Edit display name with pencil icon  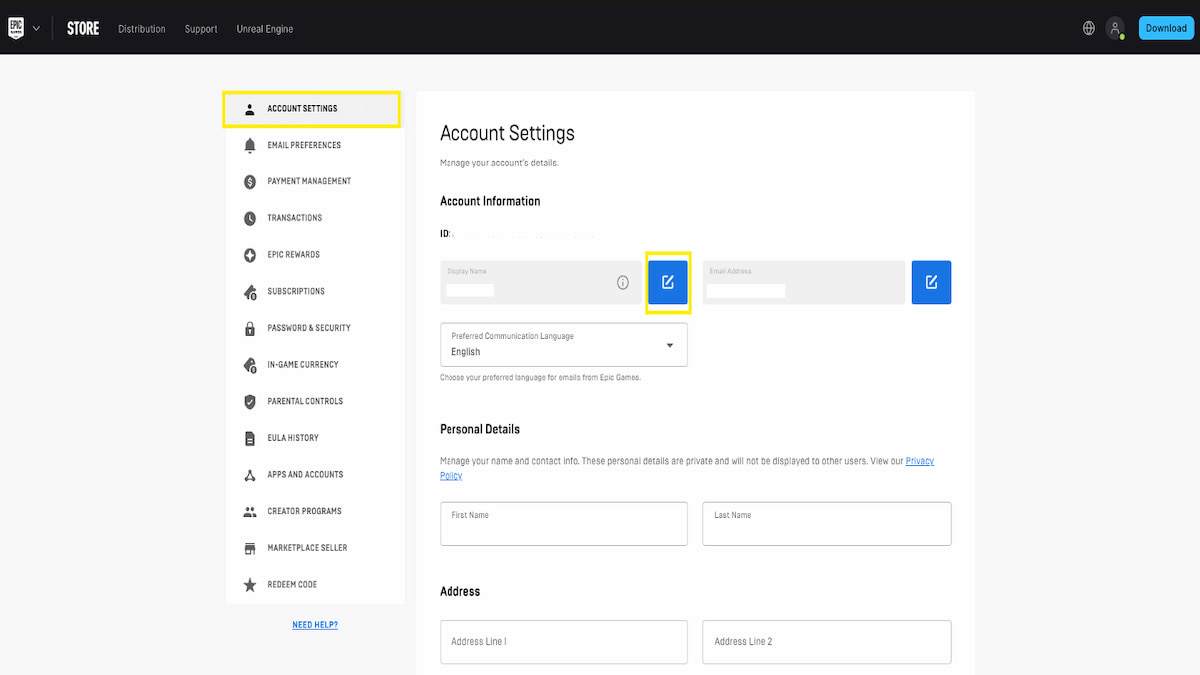667,282
